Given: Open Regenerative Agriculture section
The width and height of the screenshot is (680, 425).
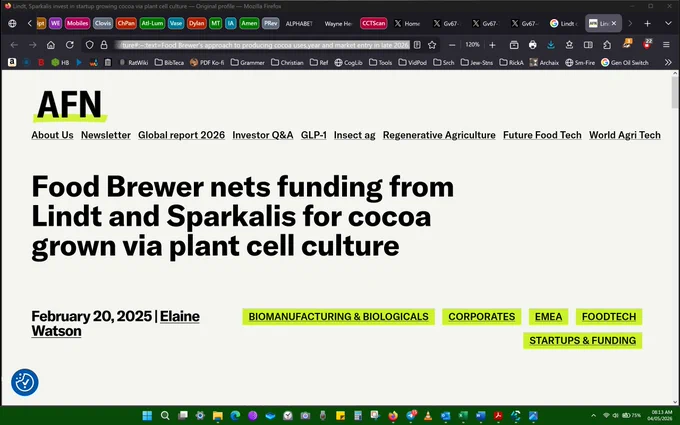Looking at the screenshot, I should click(x=439, y=135).
